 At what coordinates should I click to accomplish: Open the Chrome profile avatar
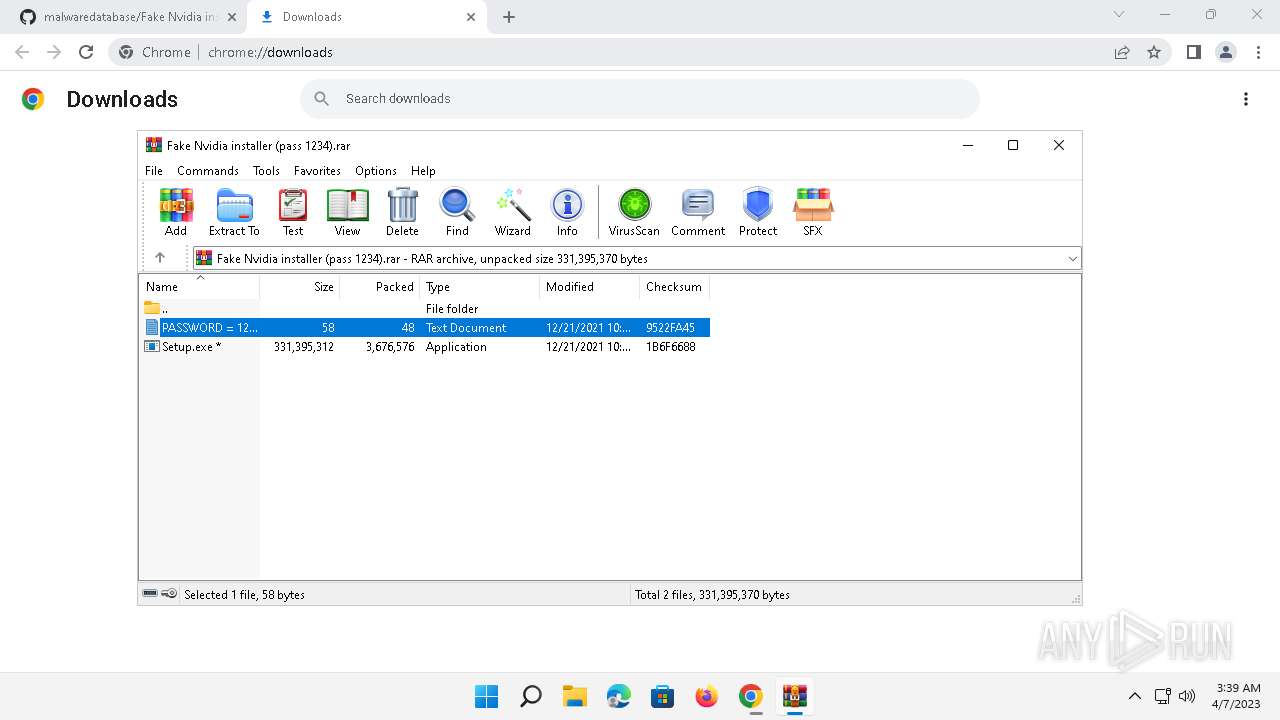(x=1226, y=52)
